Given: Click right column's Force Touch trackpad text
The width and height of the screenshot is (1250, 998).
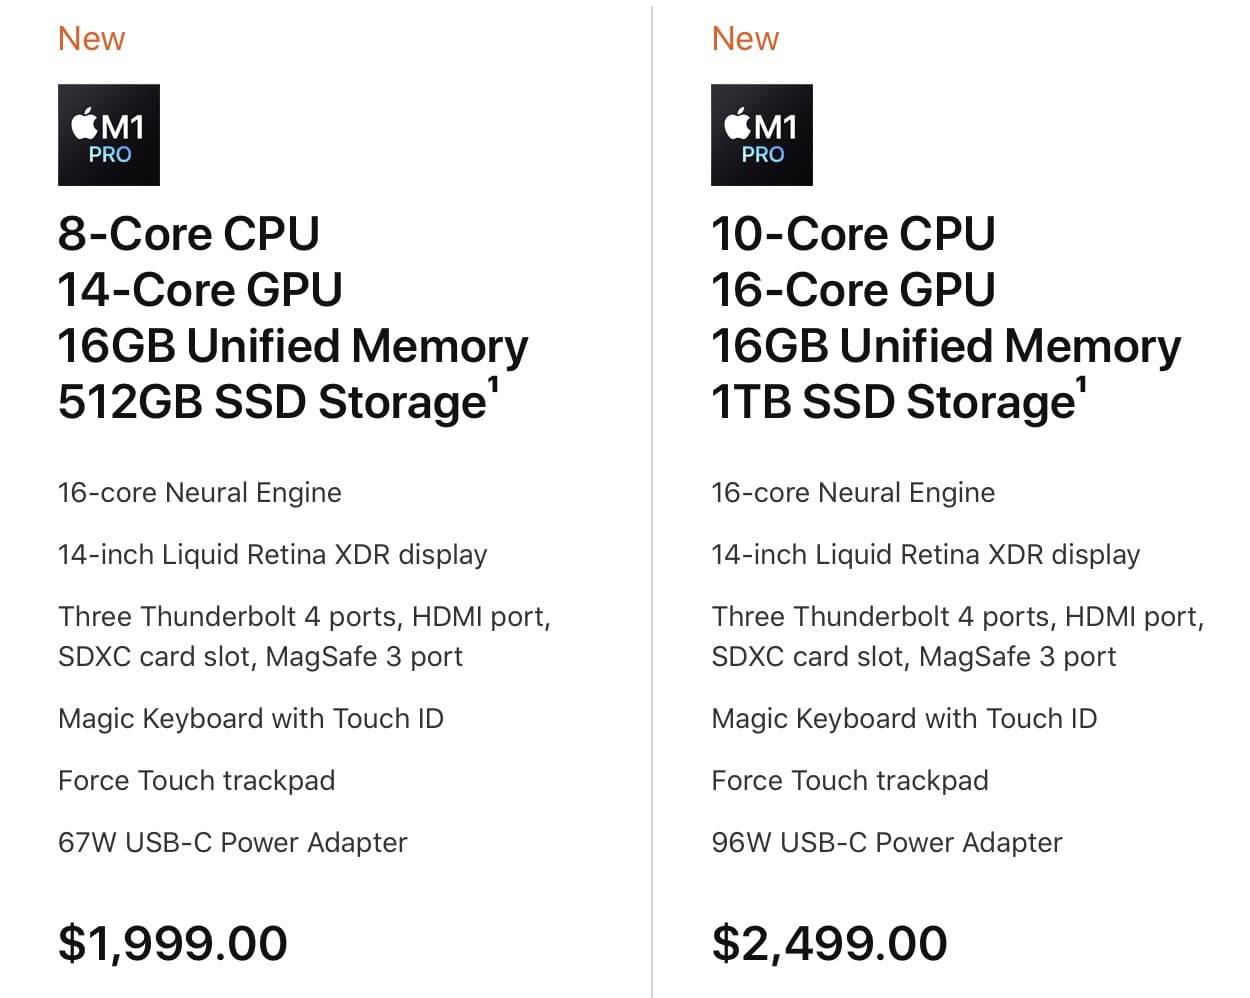Looking at the screenshot, I should click(x=849, y=781).
